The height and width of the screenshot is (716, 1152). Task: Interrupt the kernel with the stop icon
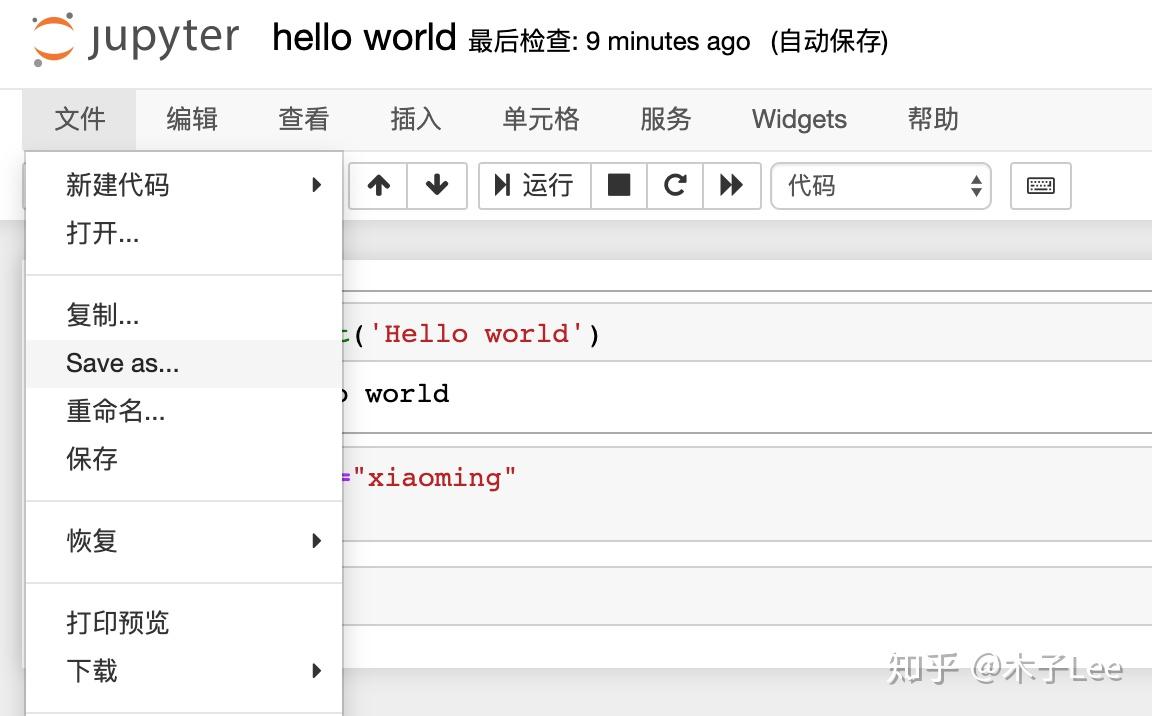(x=618, y=186)
